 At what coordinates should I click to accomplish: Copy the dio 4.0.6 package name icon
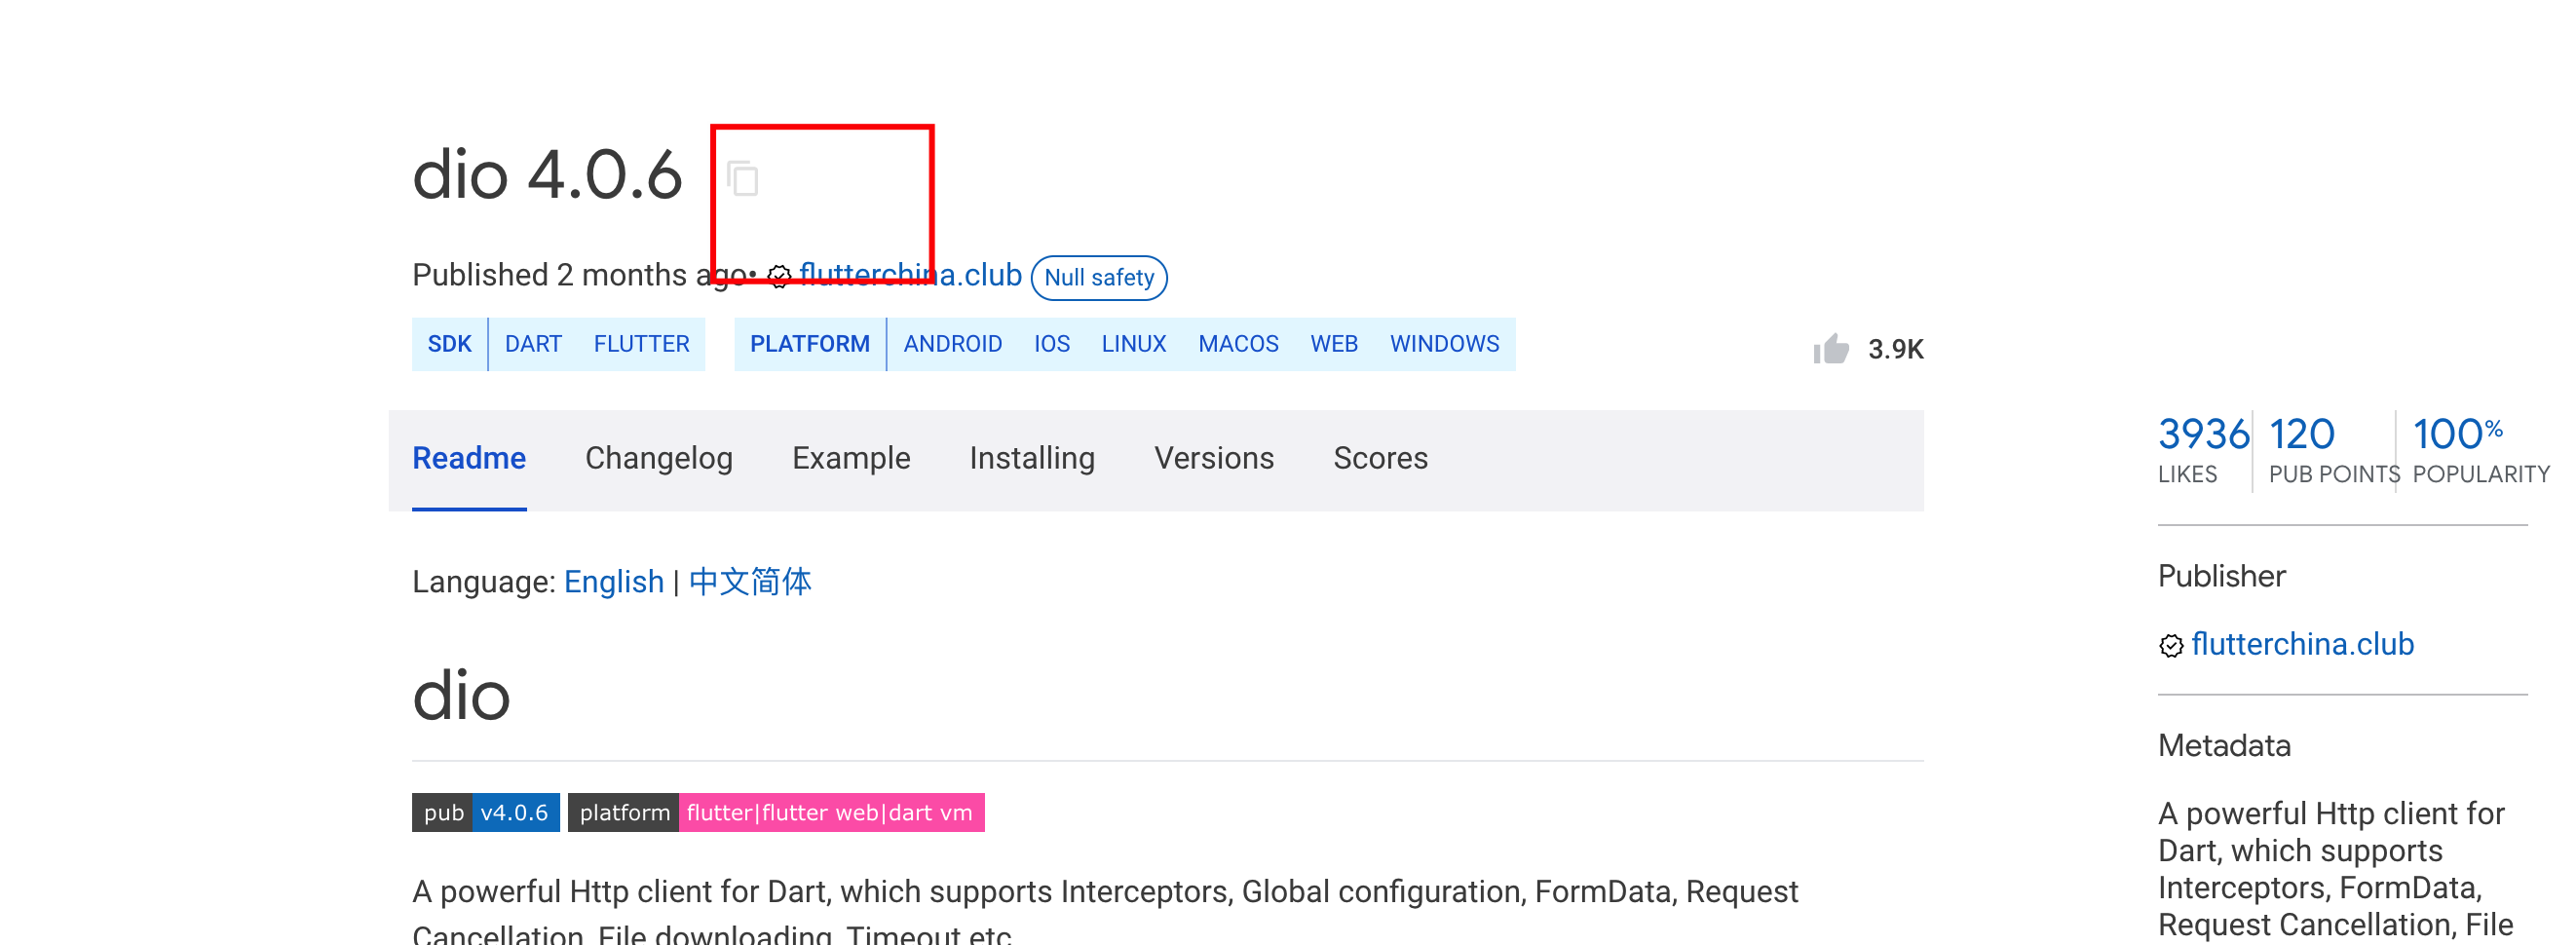pos(743,179)
